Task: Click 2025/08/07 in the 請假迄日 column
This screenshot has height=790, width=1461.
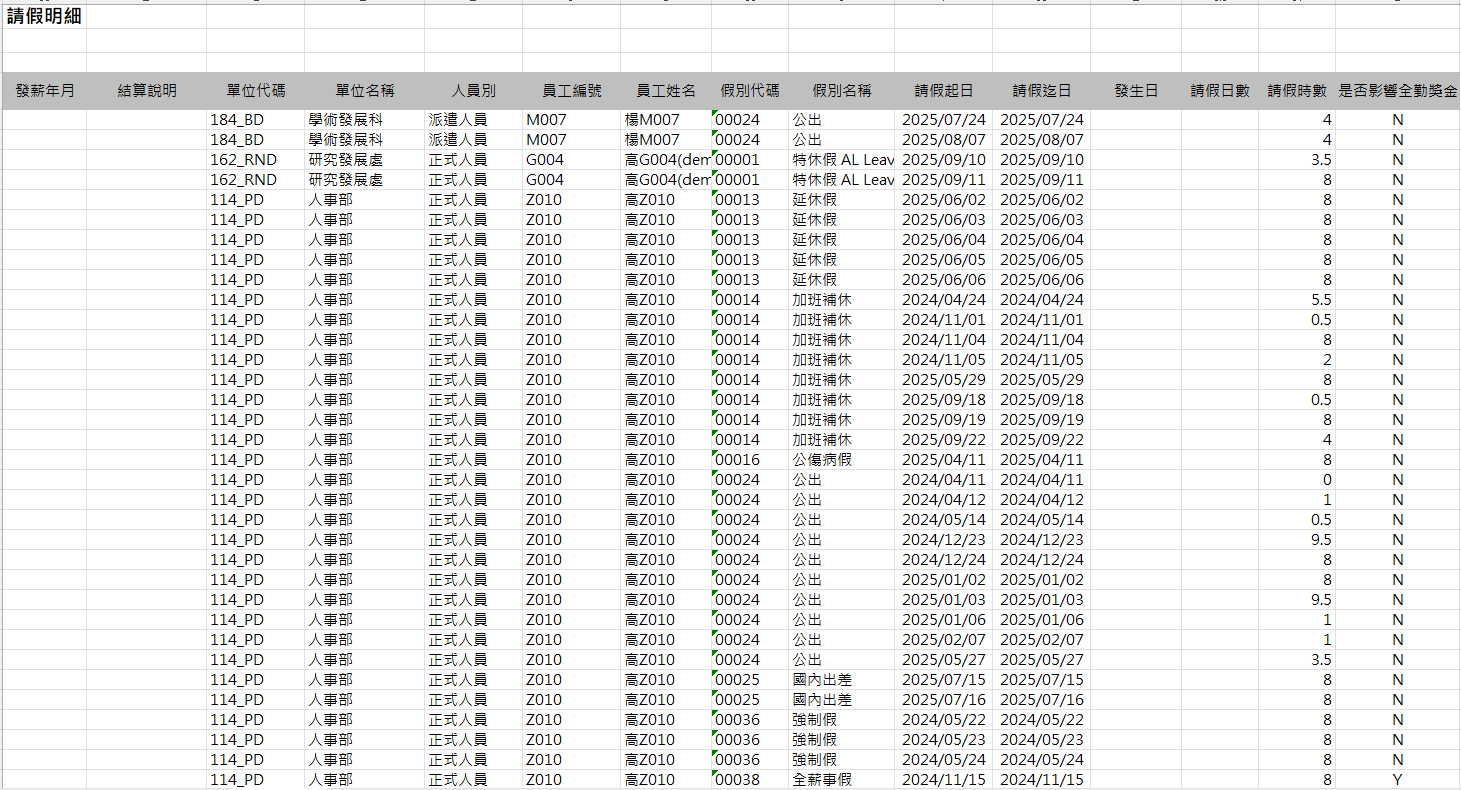Action: coord(1041,140)
